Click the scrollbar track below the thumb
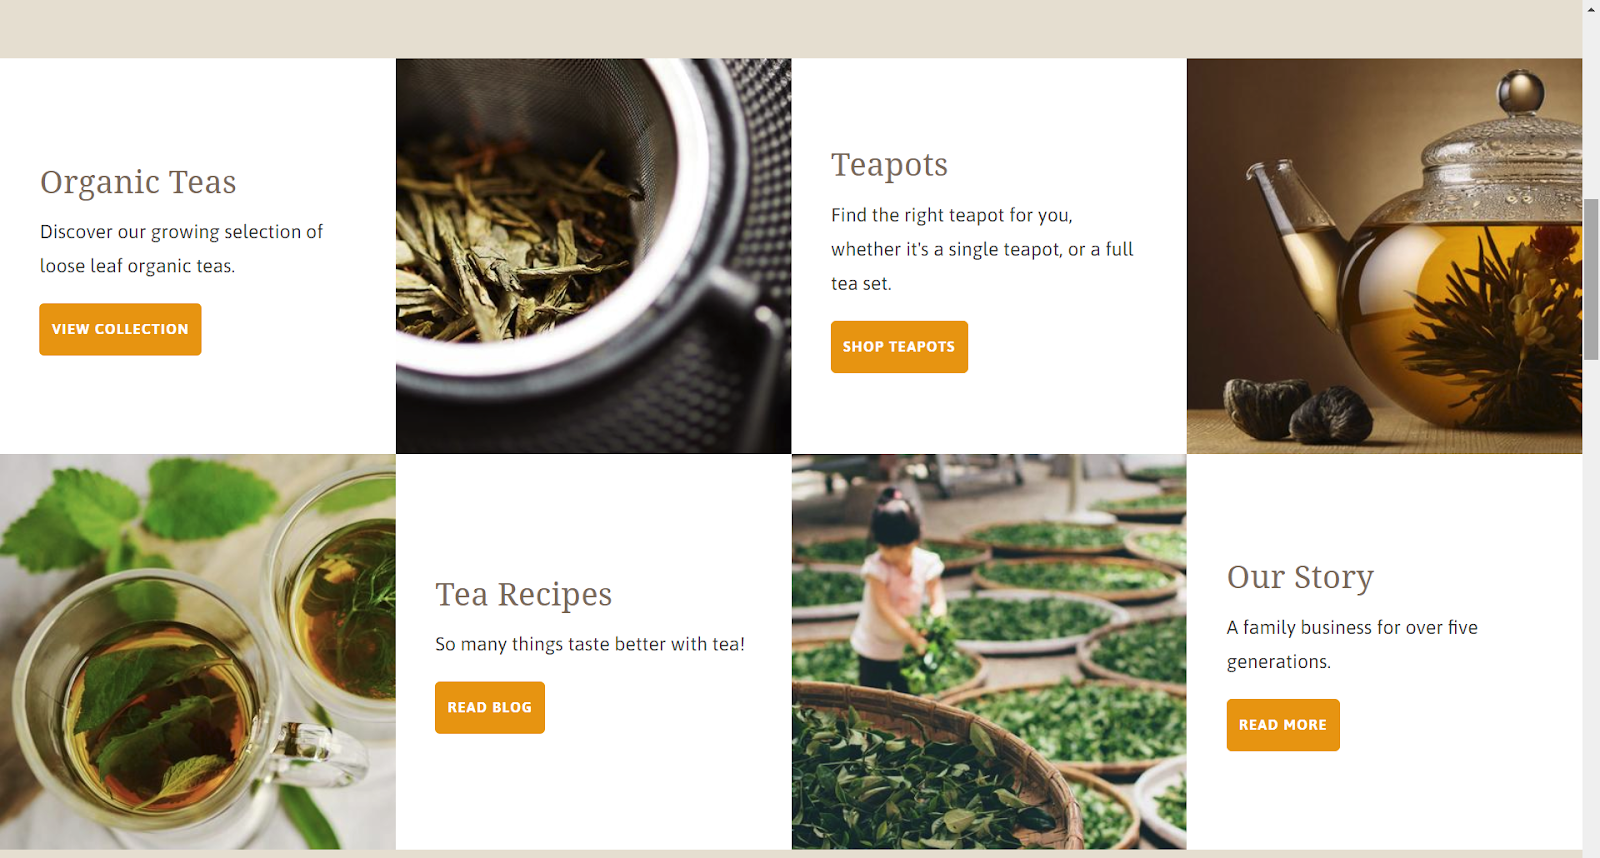The width and height of the screenshot is (1600, 858). (1591, 600)
